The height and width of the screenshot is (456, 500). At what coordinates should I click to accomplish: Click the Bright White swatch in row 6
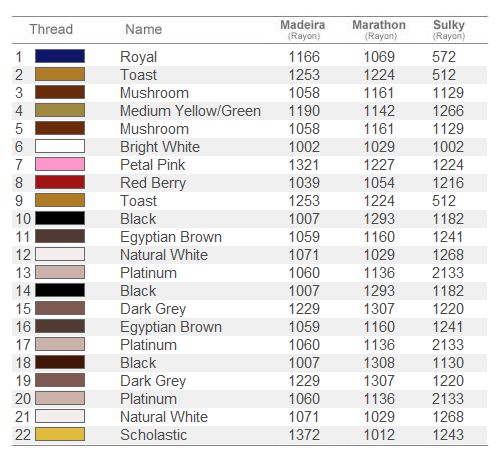tap(60, 146)
